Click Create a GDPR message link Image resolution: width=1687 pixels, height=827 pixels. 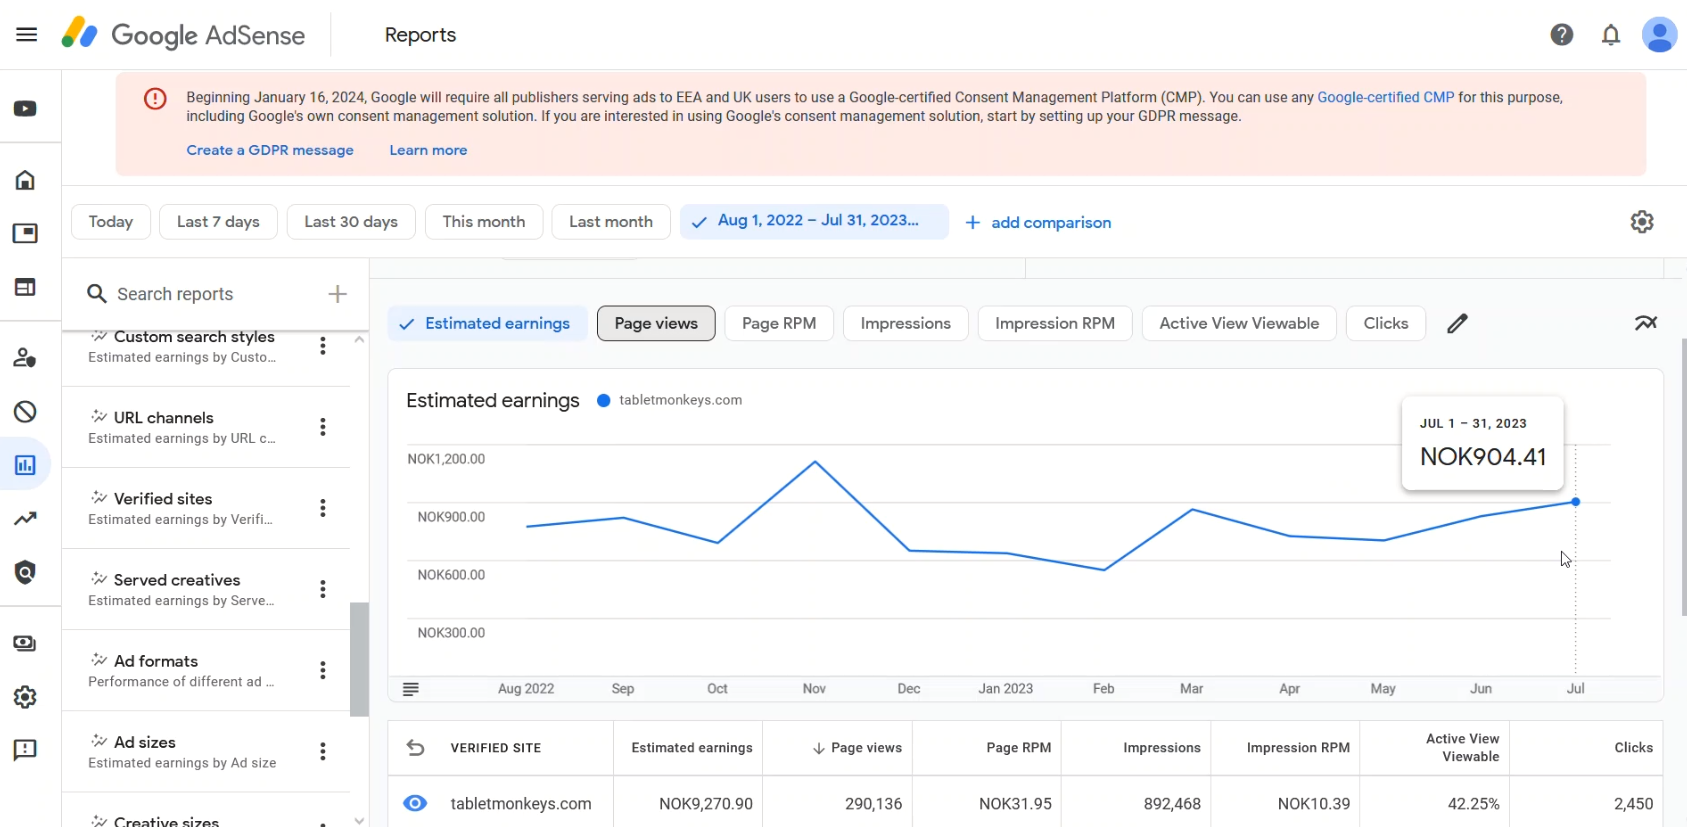click(x=270, y=150)
